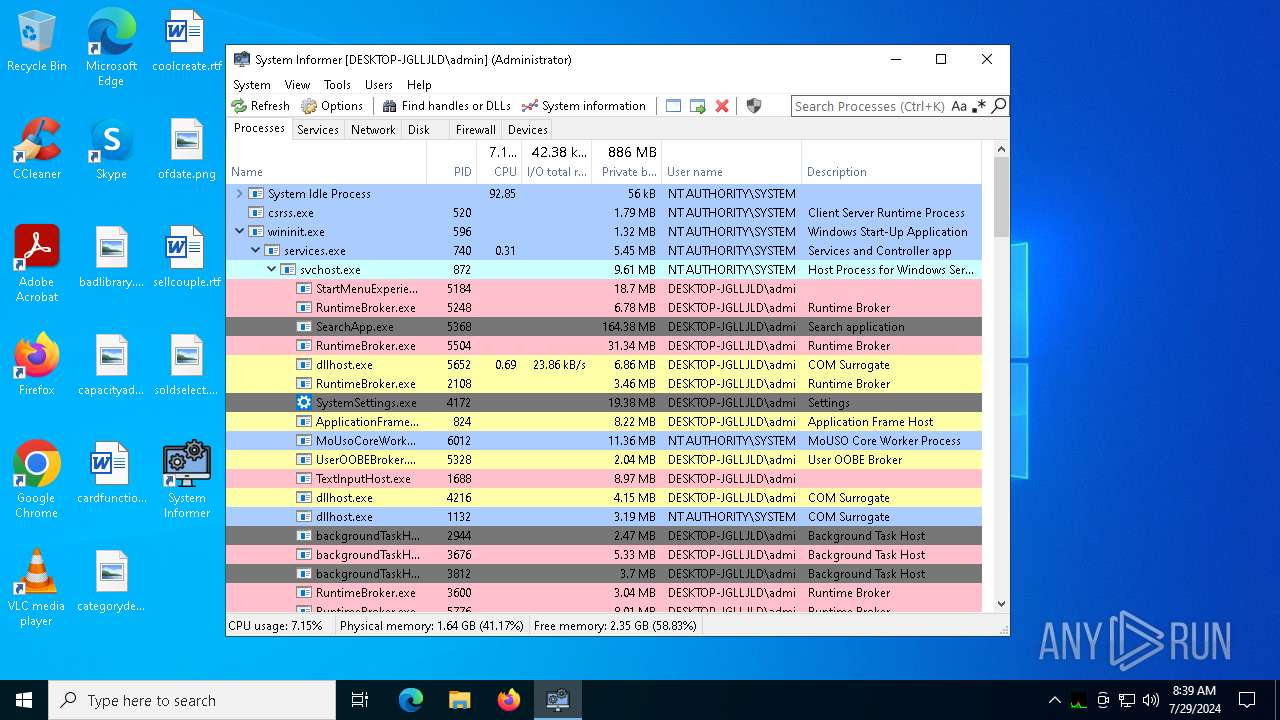This screenshot has height=720, width=1280.
Task: Sort by Private bytes column header
Action: point(627,162)
